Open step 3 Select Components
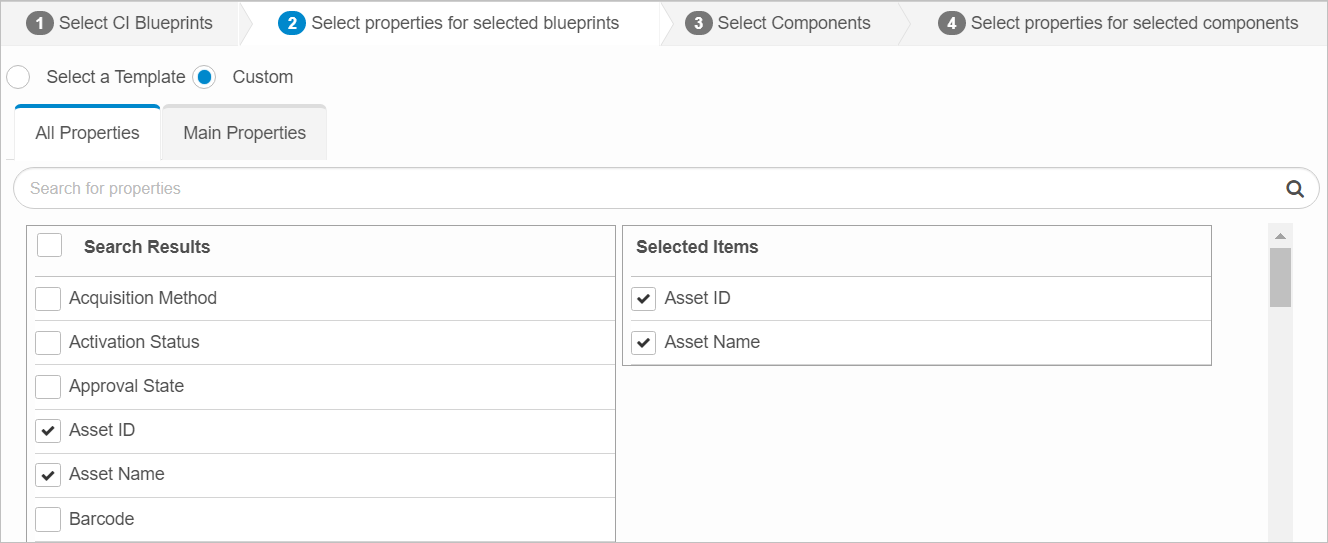The image size is (1328, 543). (x=779, y=23)
